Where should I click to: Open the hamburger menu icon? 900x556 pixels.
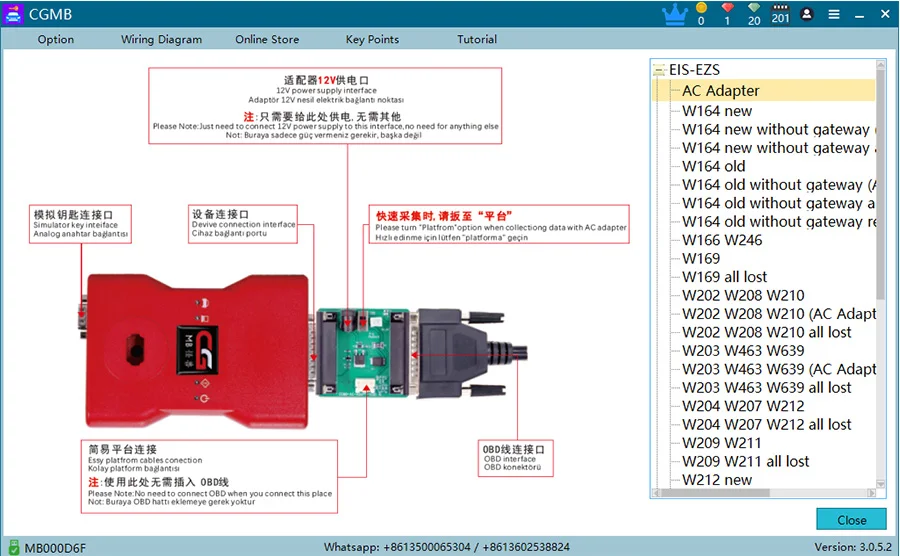point(834,14)
